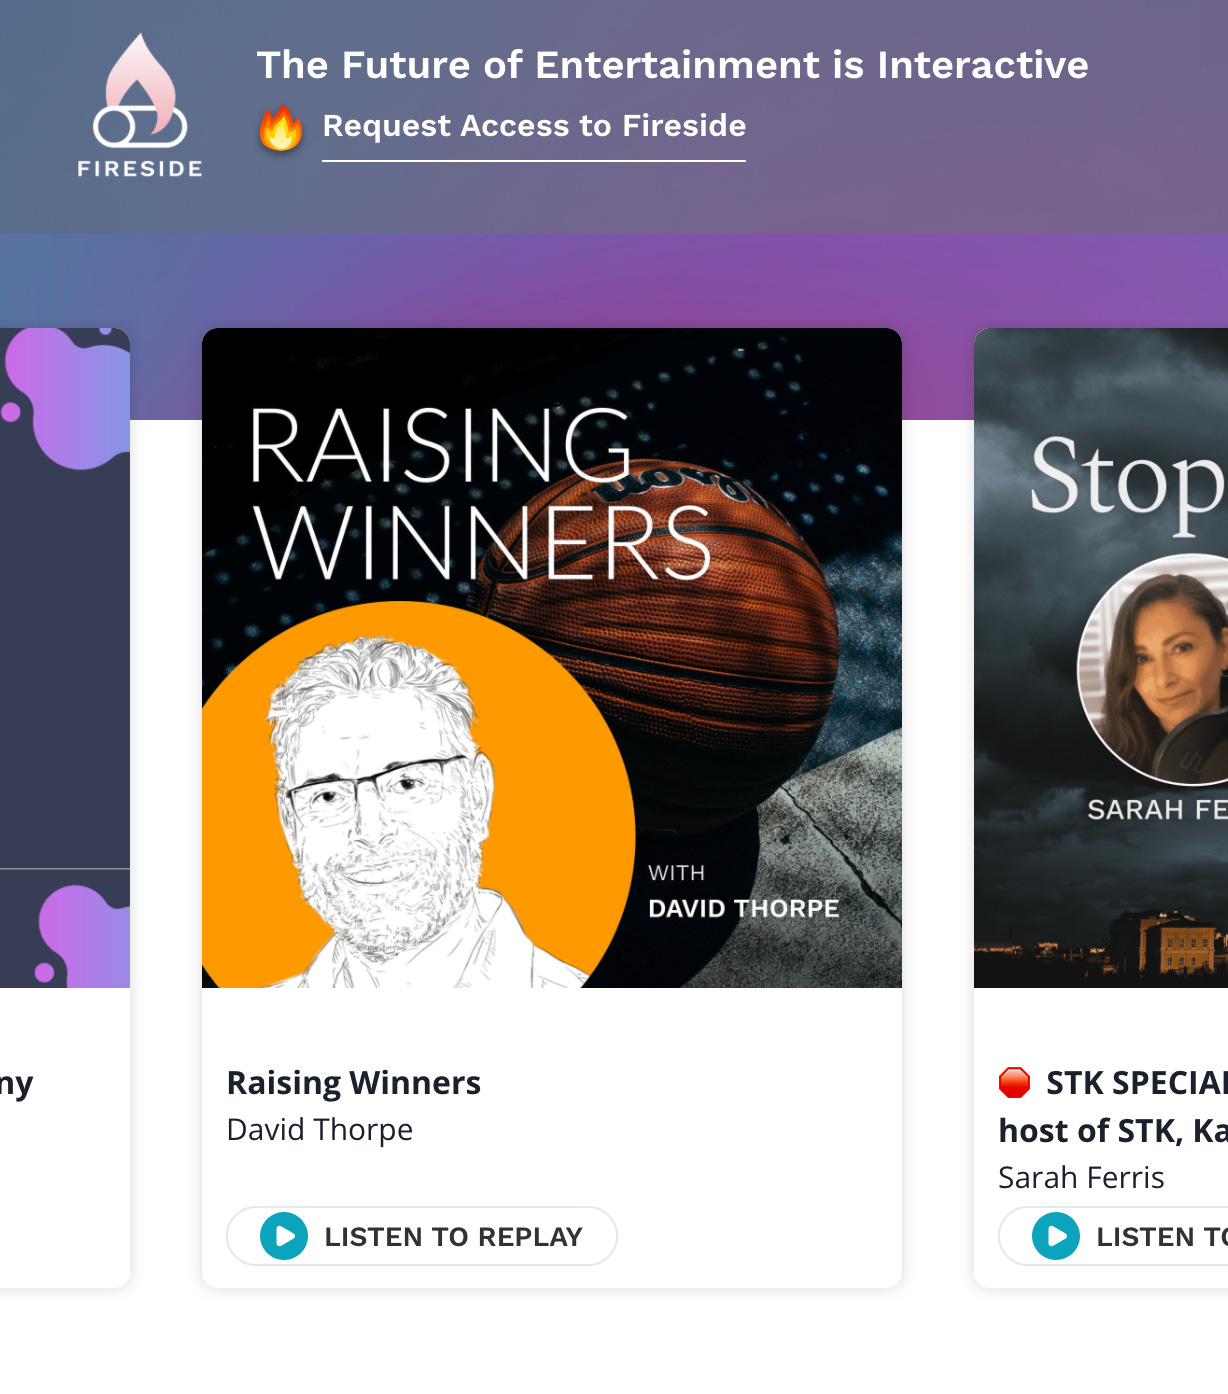Open the Stop cover art with stormy sky
The image size is (1228, 1394).
pos(1101,658)
